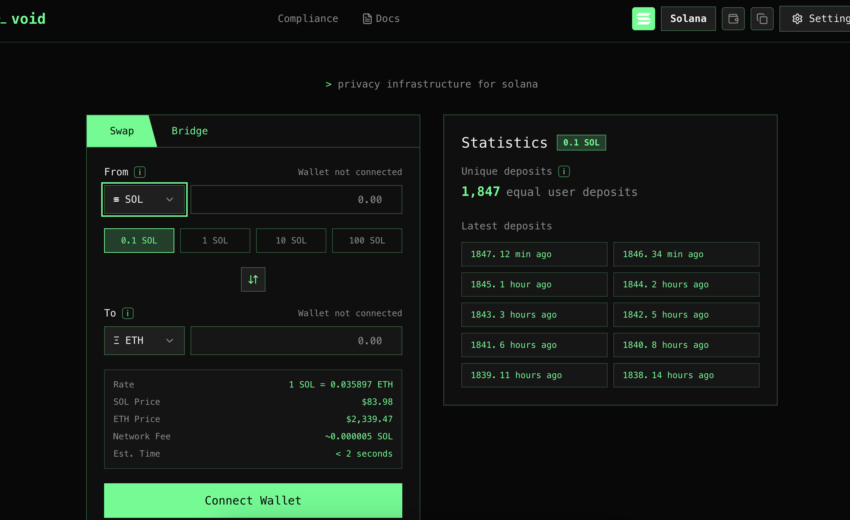This screenshot has height=520, width=850.
Task: Select the 0.1 SOL amount preset
Action: [x=139, y=240]
